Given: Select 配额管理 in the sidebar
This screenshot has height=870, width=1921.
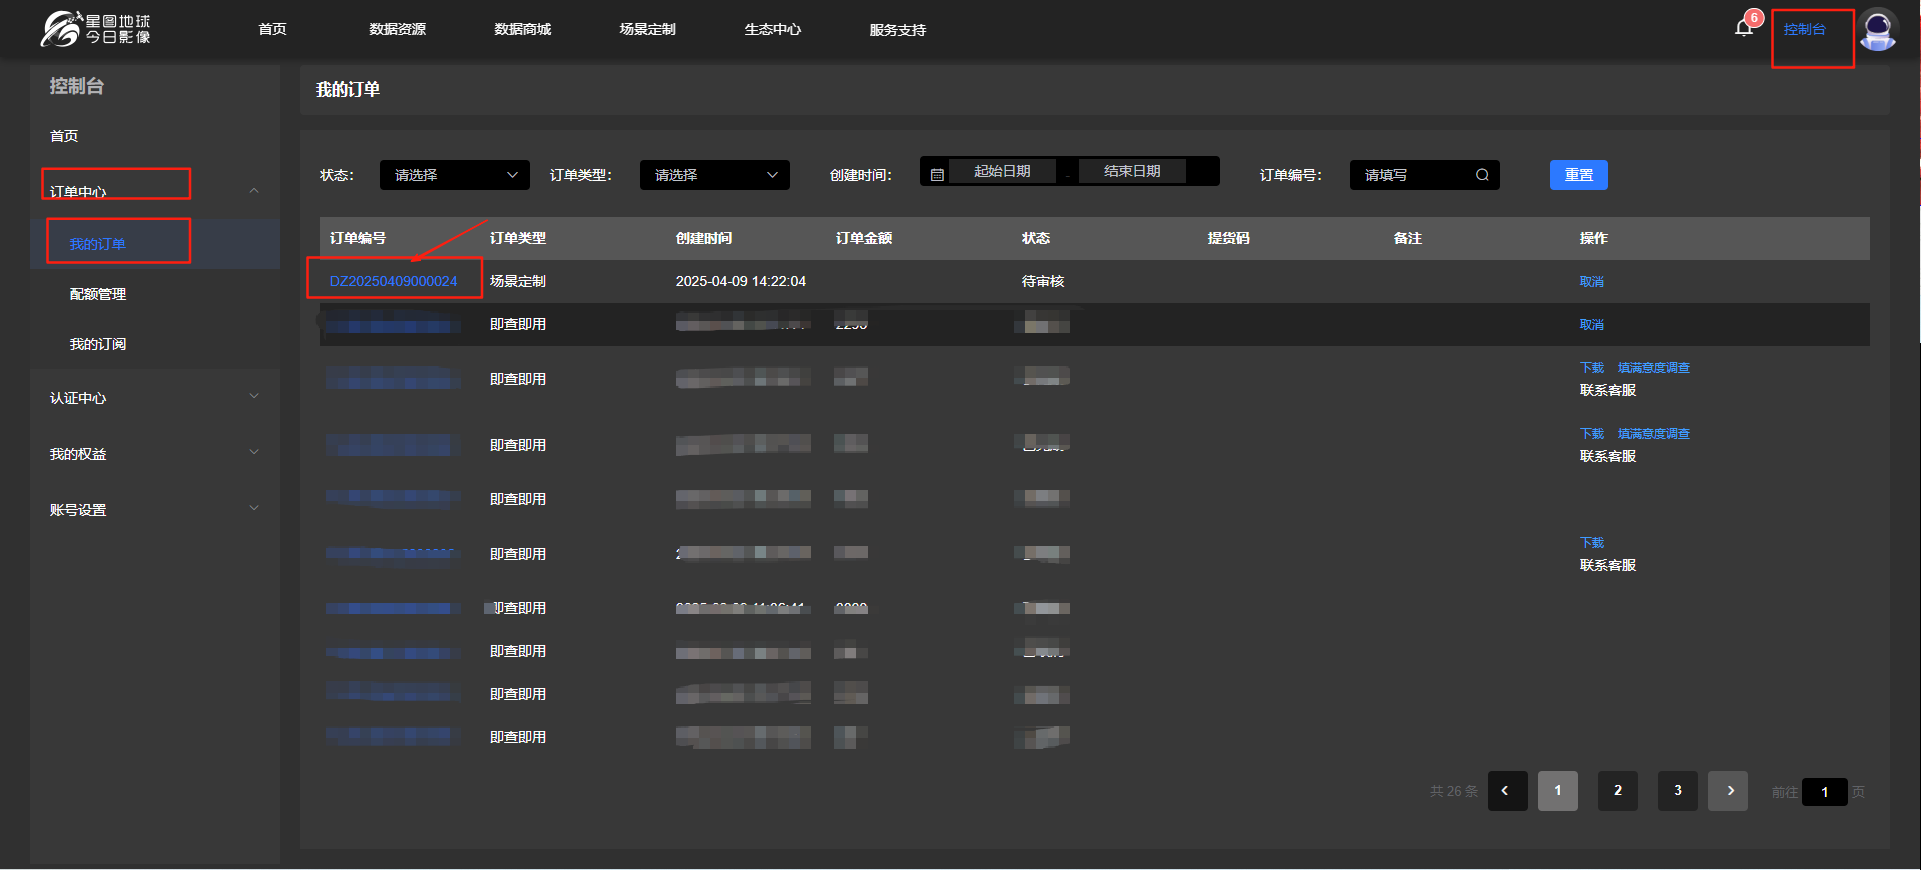Looking at the screenshot, I should (x=98, y=294).
